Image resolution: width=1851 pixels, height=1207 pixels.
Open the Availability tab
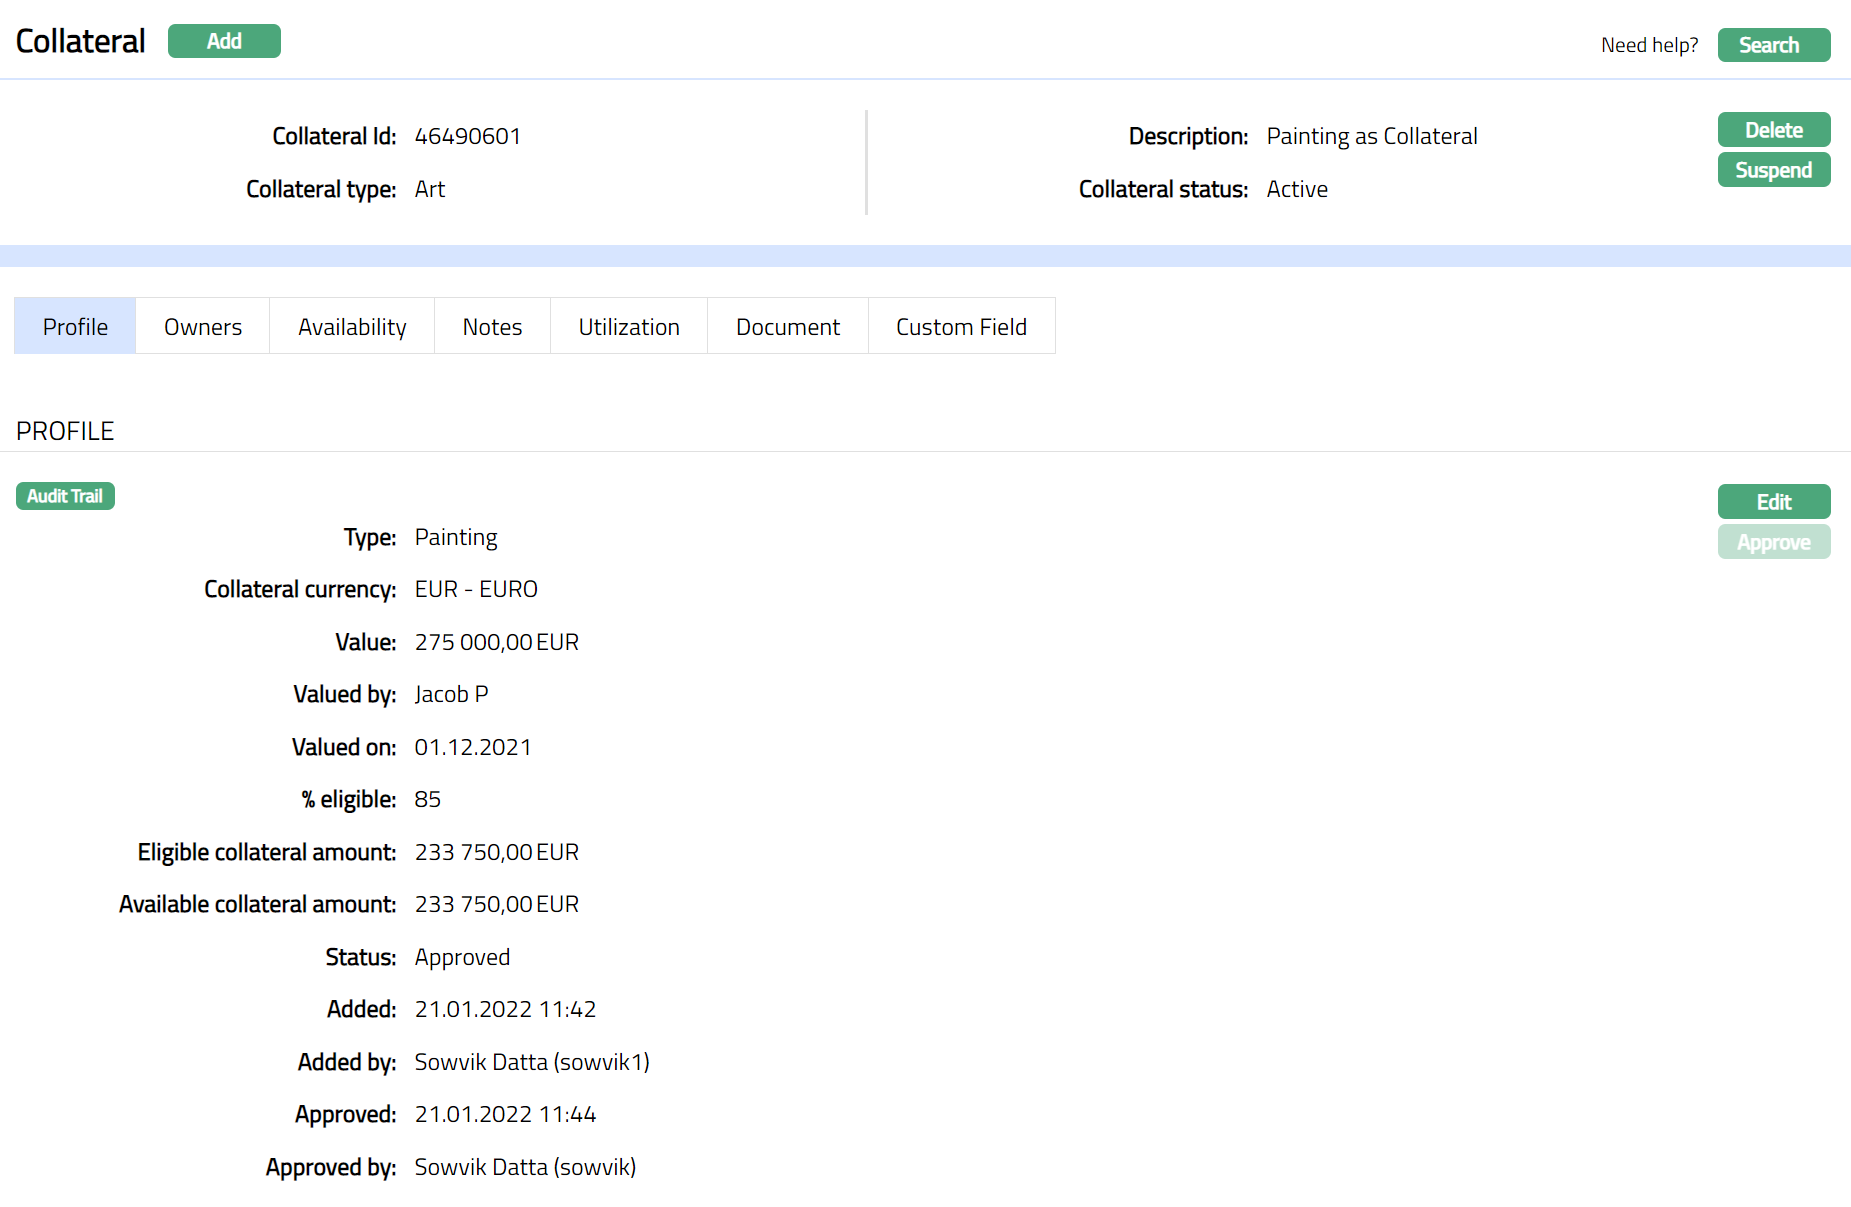(352, 326)
